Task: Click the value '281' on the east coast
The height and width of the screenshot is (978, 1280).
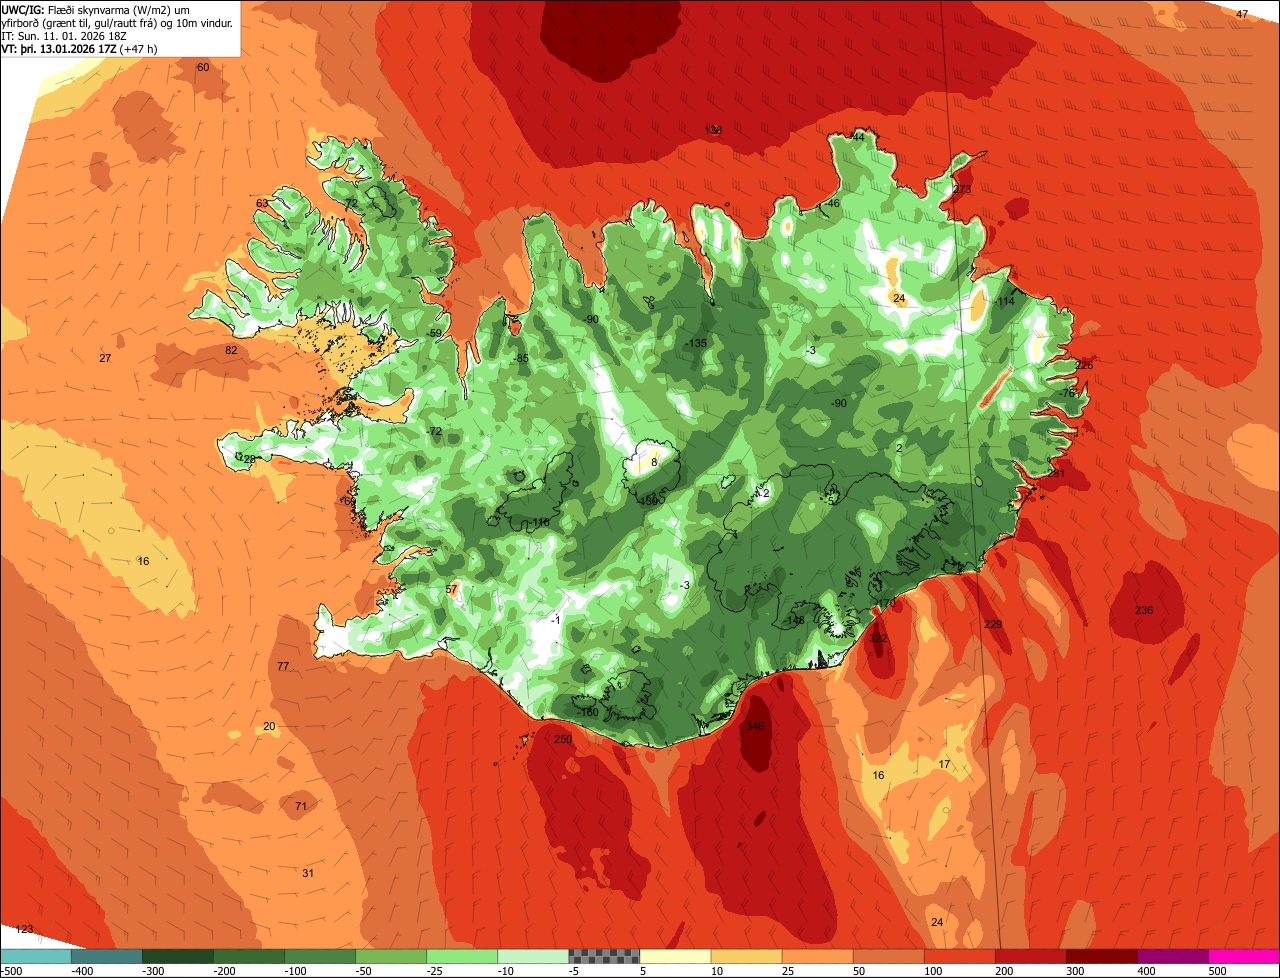Action: (1056, 473)
